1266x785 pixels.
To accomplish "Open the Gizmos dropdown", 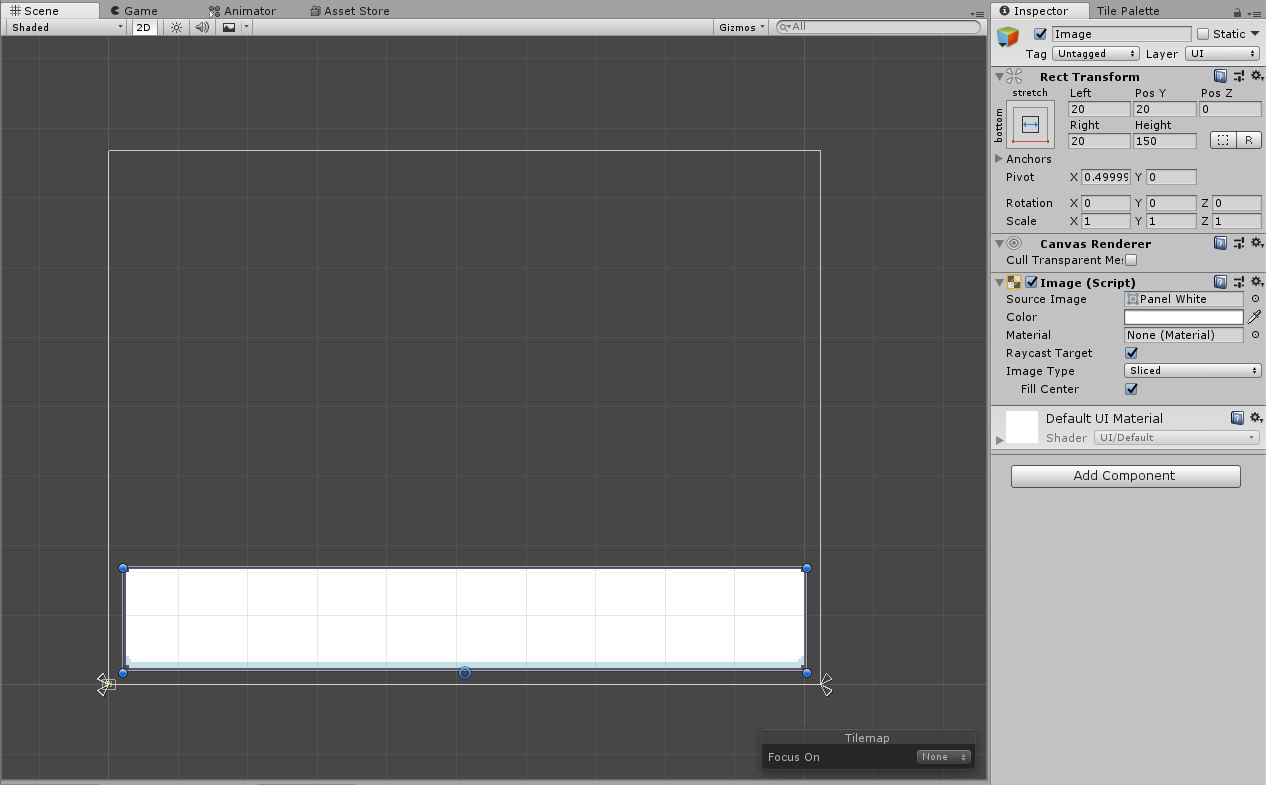I will (742, 27).
